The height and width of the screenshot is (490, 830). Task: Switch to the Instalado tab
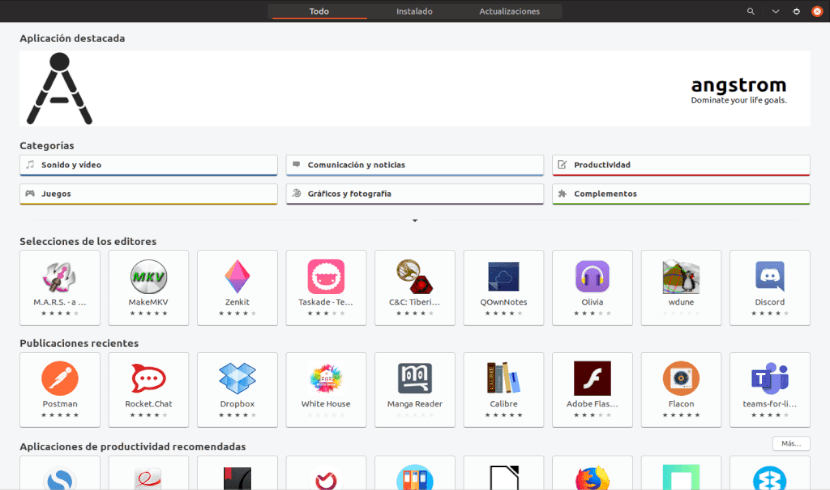tap(414, 11)
